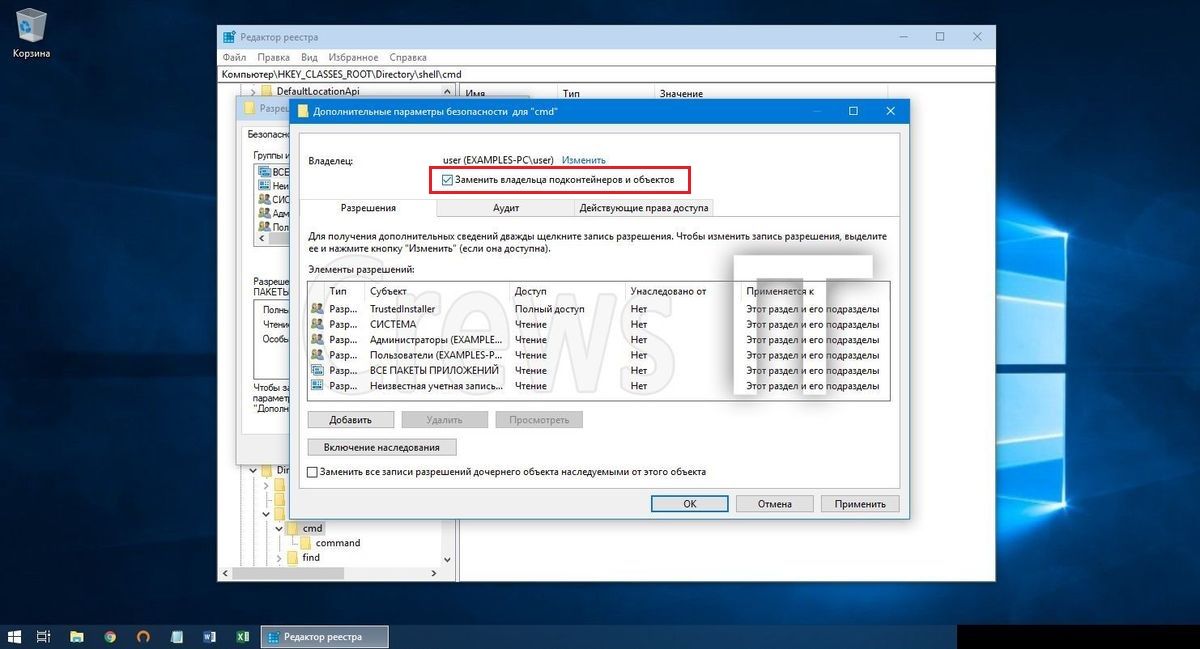
Task: Click the Удалить button
Action: (x=445, y=420)
